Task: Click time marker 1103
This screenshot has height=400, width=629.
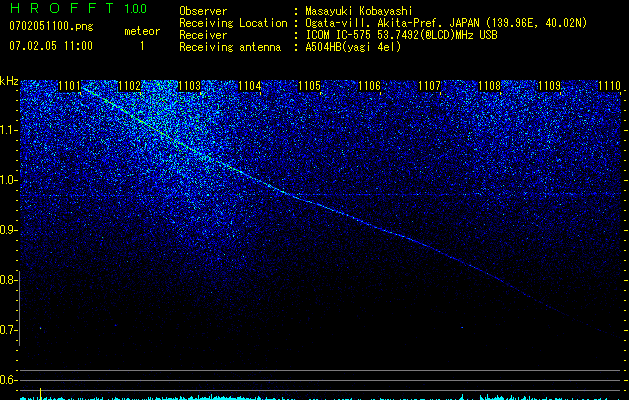Action: tap(189, 85)
